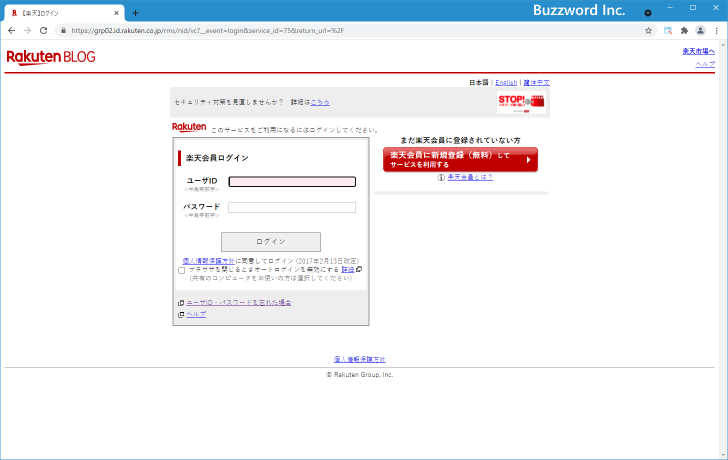Click the 日本語 language label

pyautogui.click(x=479, y=83)
